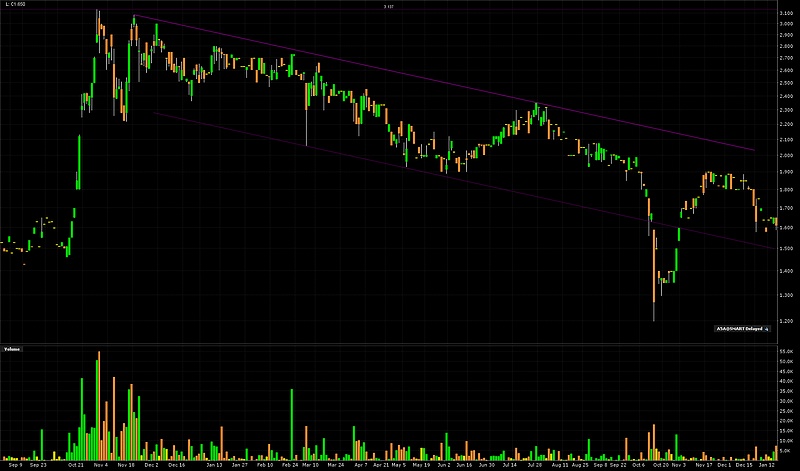Select the upper descending purple channel trendline
Image resolution: width=800 pixels, height=471 pixels.
pos(444,83)
